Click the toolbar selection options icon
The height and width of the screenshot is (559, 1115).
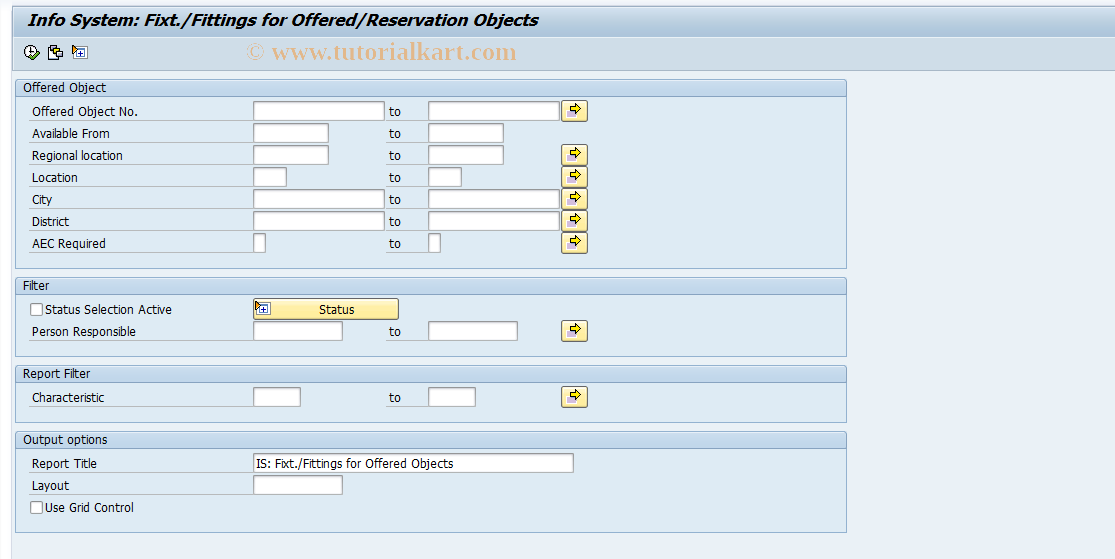coord(80,52)
